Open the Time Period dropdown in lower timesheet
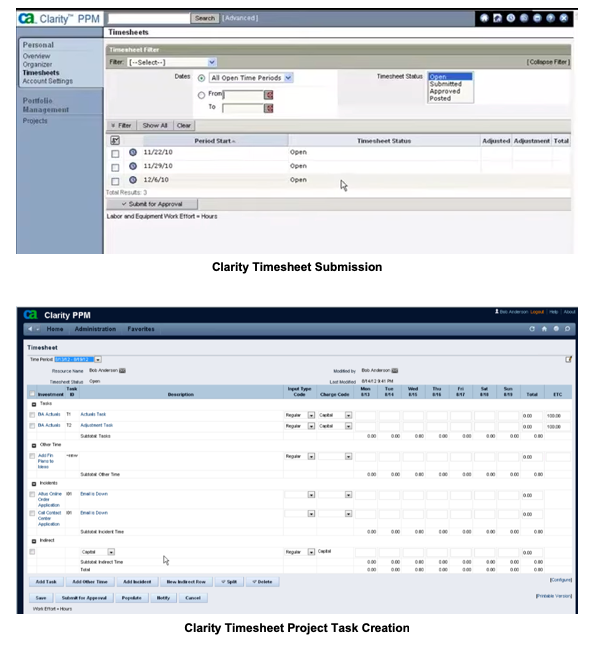This screenshot has height=646, width=600. 98,360
